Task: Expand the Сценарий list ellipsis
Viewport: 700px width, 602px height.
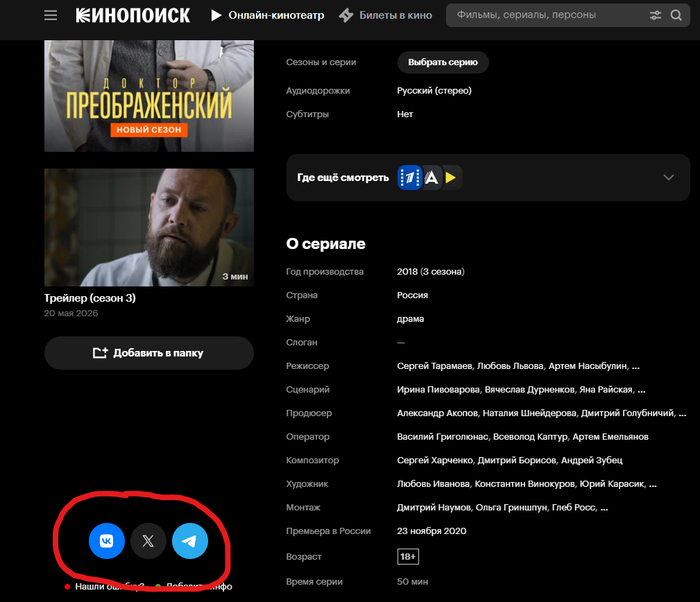Action: (x=641, y=391)
